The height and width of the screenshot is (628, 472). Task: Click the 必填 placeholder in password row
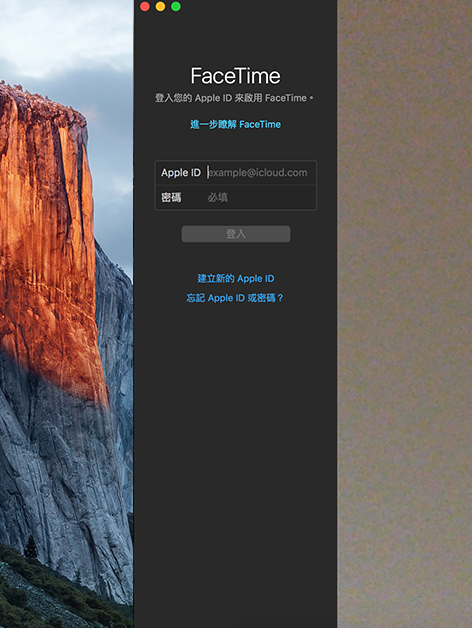coord(218,197)
